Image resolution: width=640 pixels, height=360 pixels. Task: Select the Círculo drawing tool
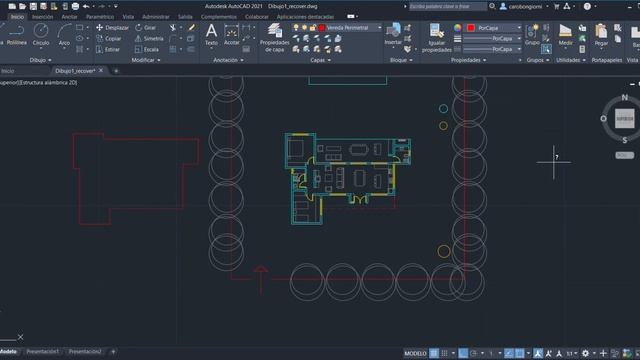(x=41, y=34)
